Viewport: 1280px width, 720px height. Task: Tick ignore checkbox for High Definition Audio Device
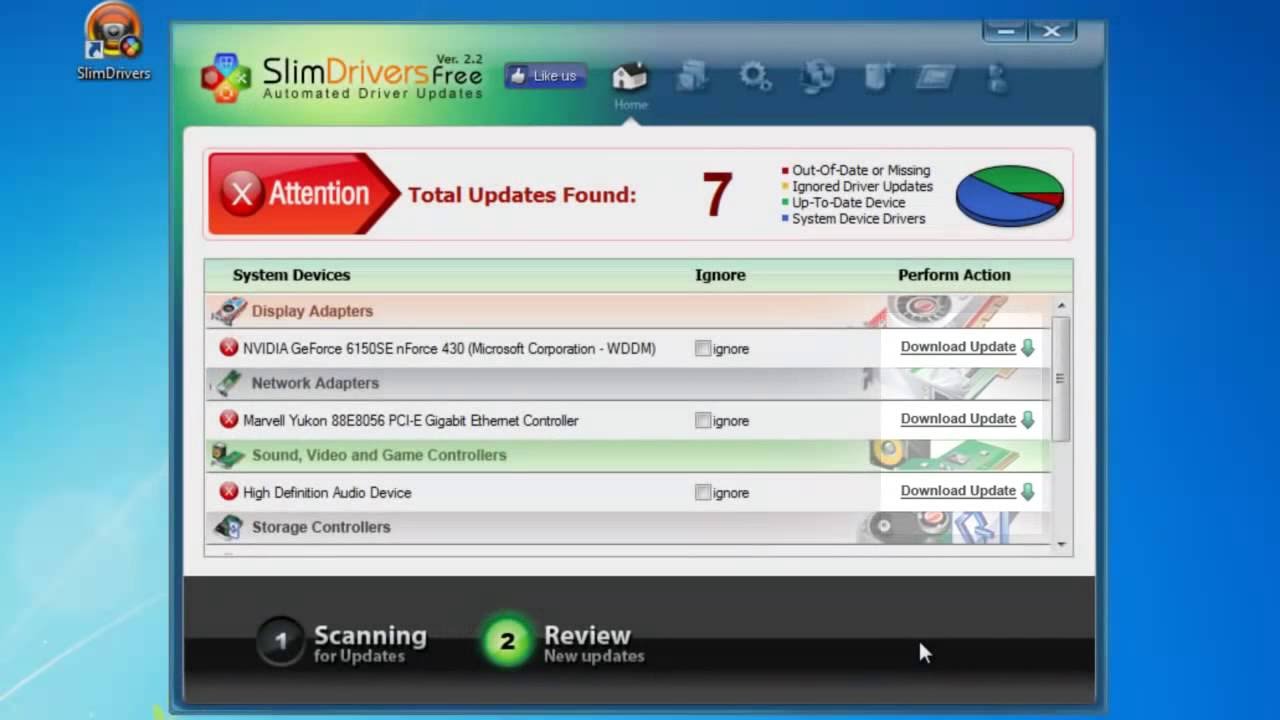coord(703,493)
